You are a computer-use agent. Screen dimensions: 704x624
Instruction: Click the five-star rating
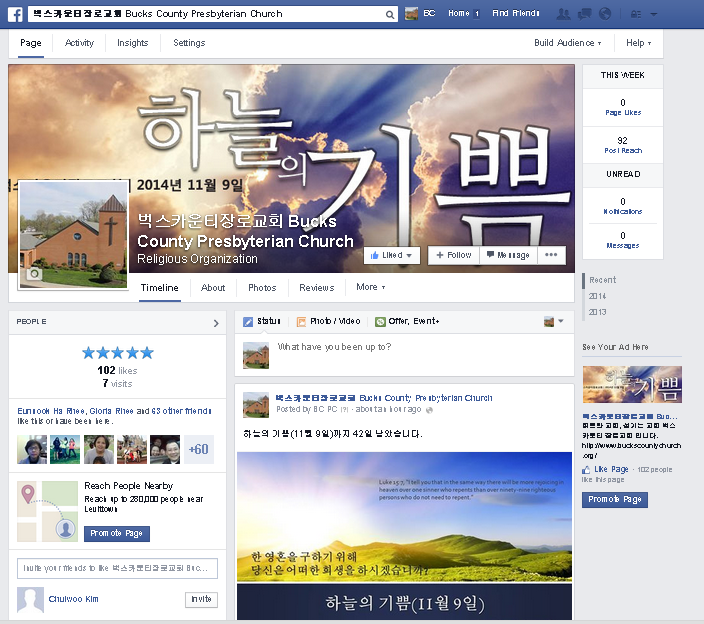(118, 353)
